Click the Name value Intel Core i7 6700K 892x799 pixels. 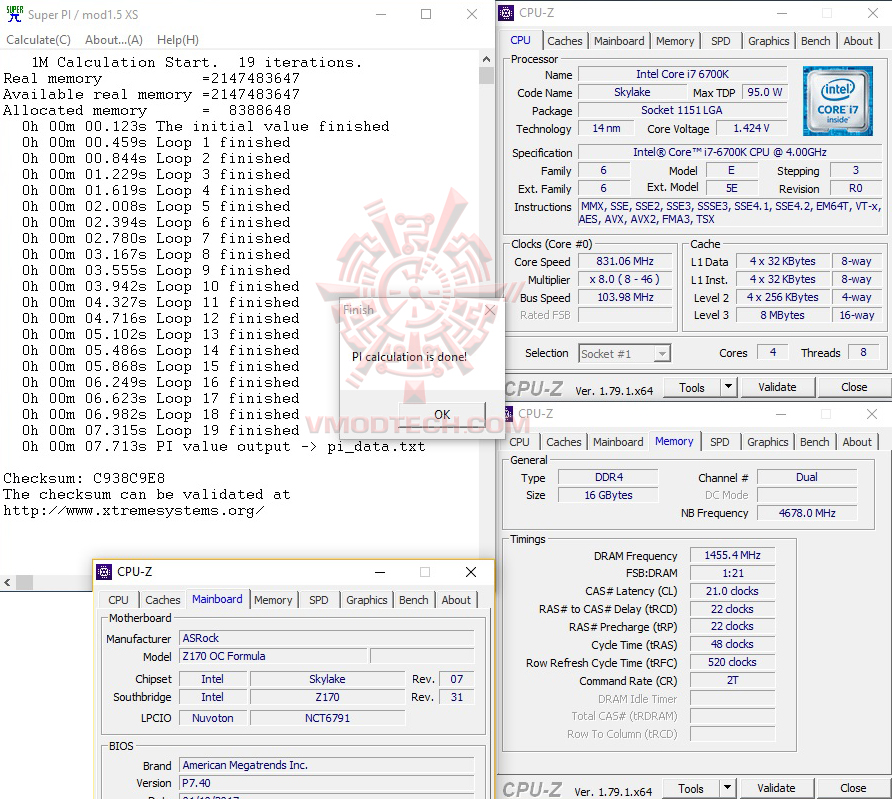[682, 74]
